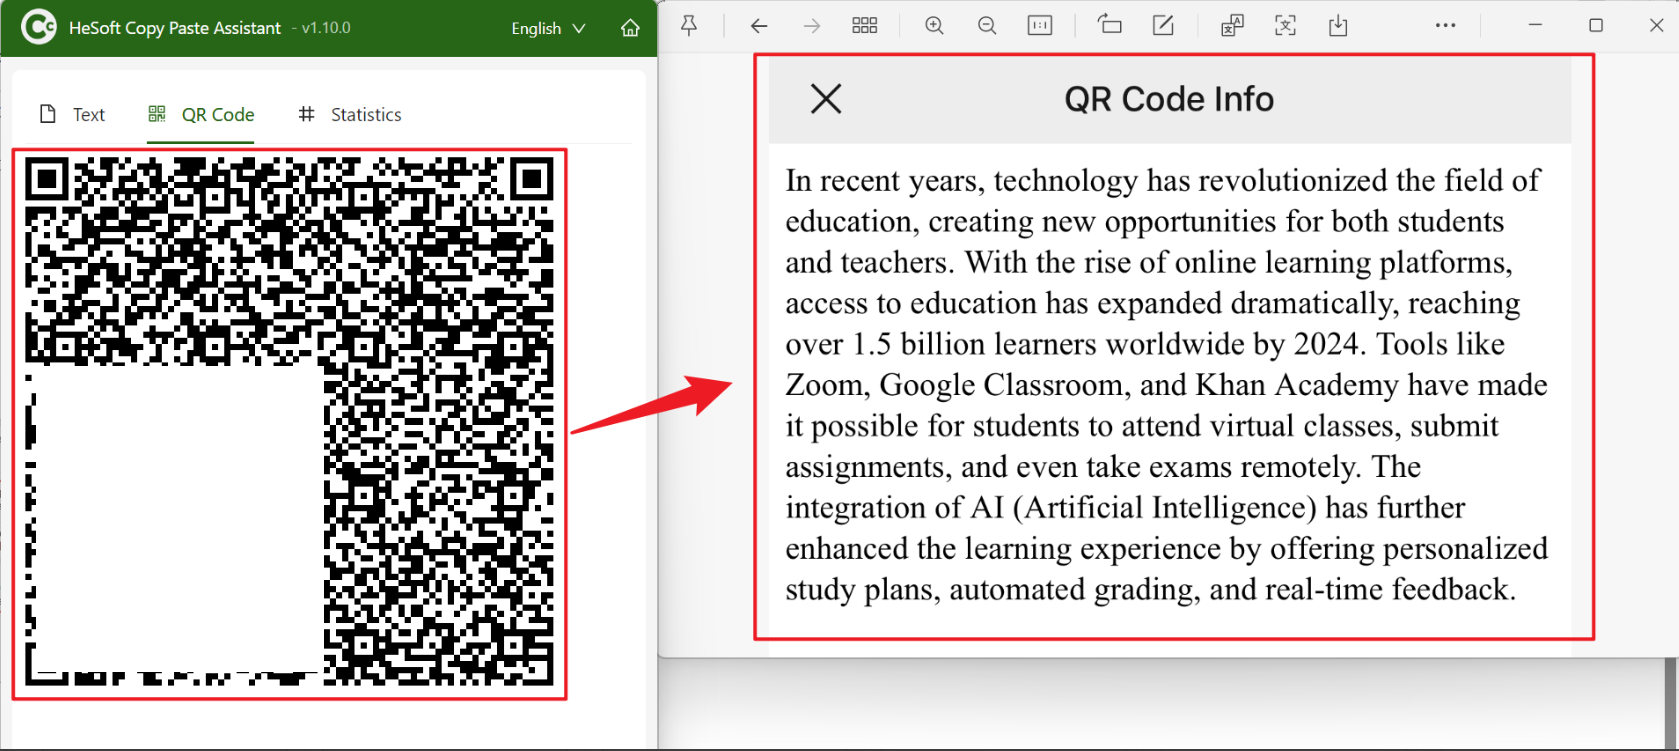The image size is (1679, 751).
Task: Select the QR Code tab
Action: pos(201,114)
